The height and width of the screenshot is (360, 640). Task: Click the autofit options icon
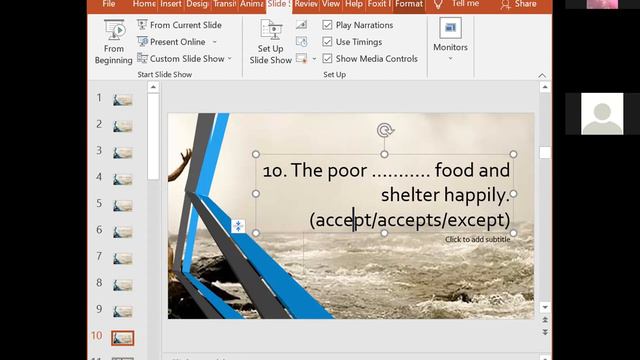click(x=238, y=226)
